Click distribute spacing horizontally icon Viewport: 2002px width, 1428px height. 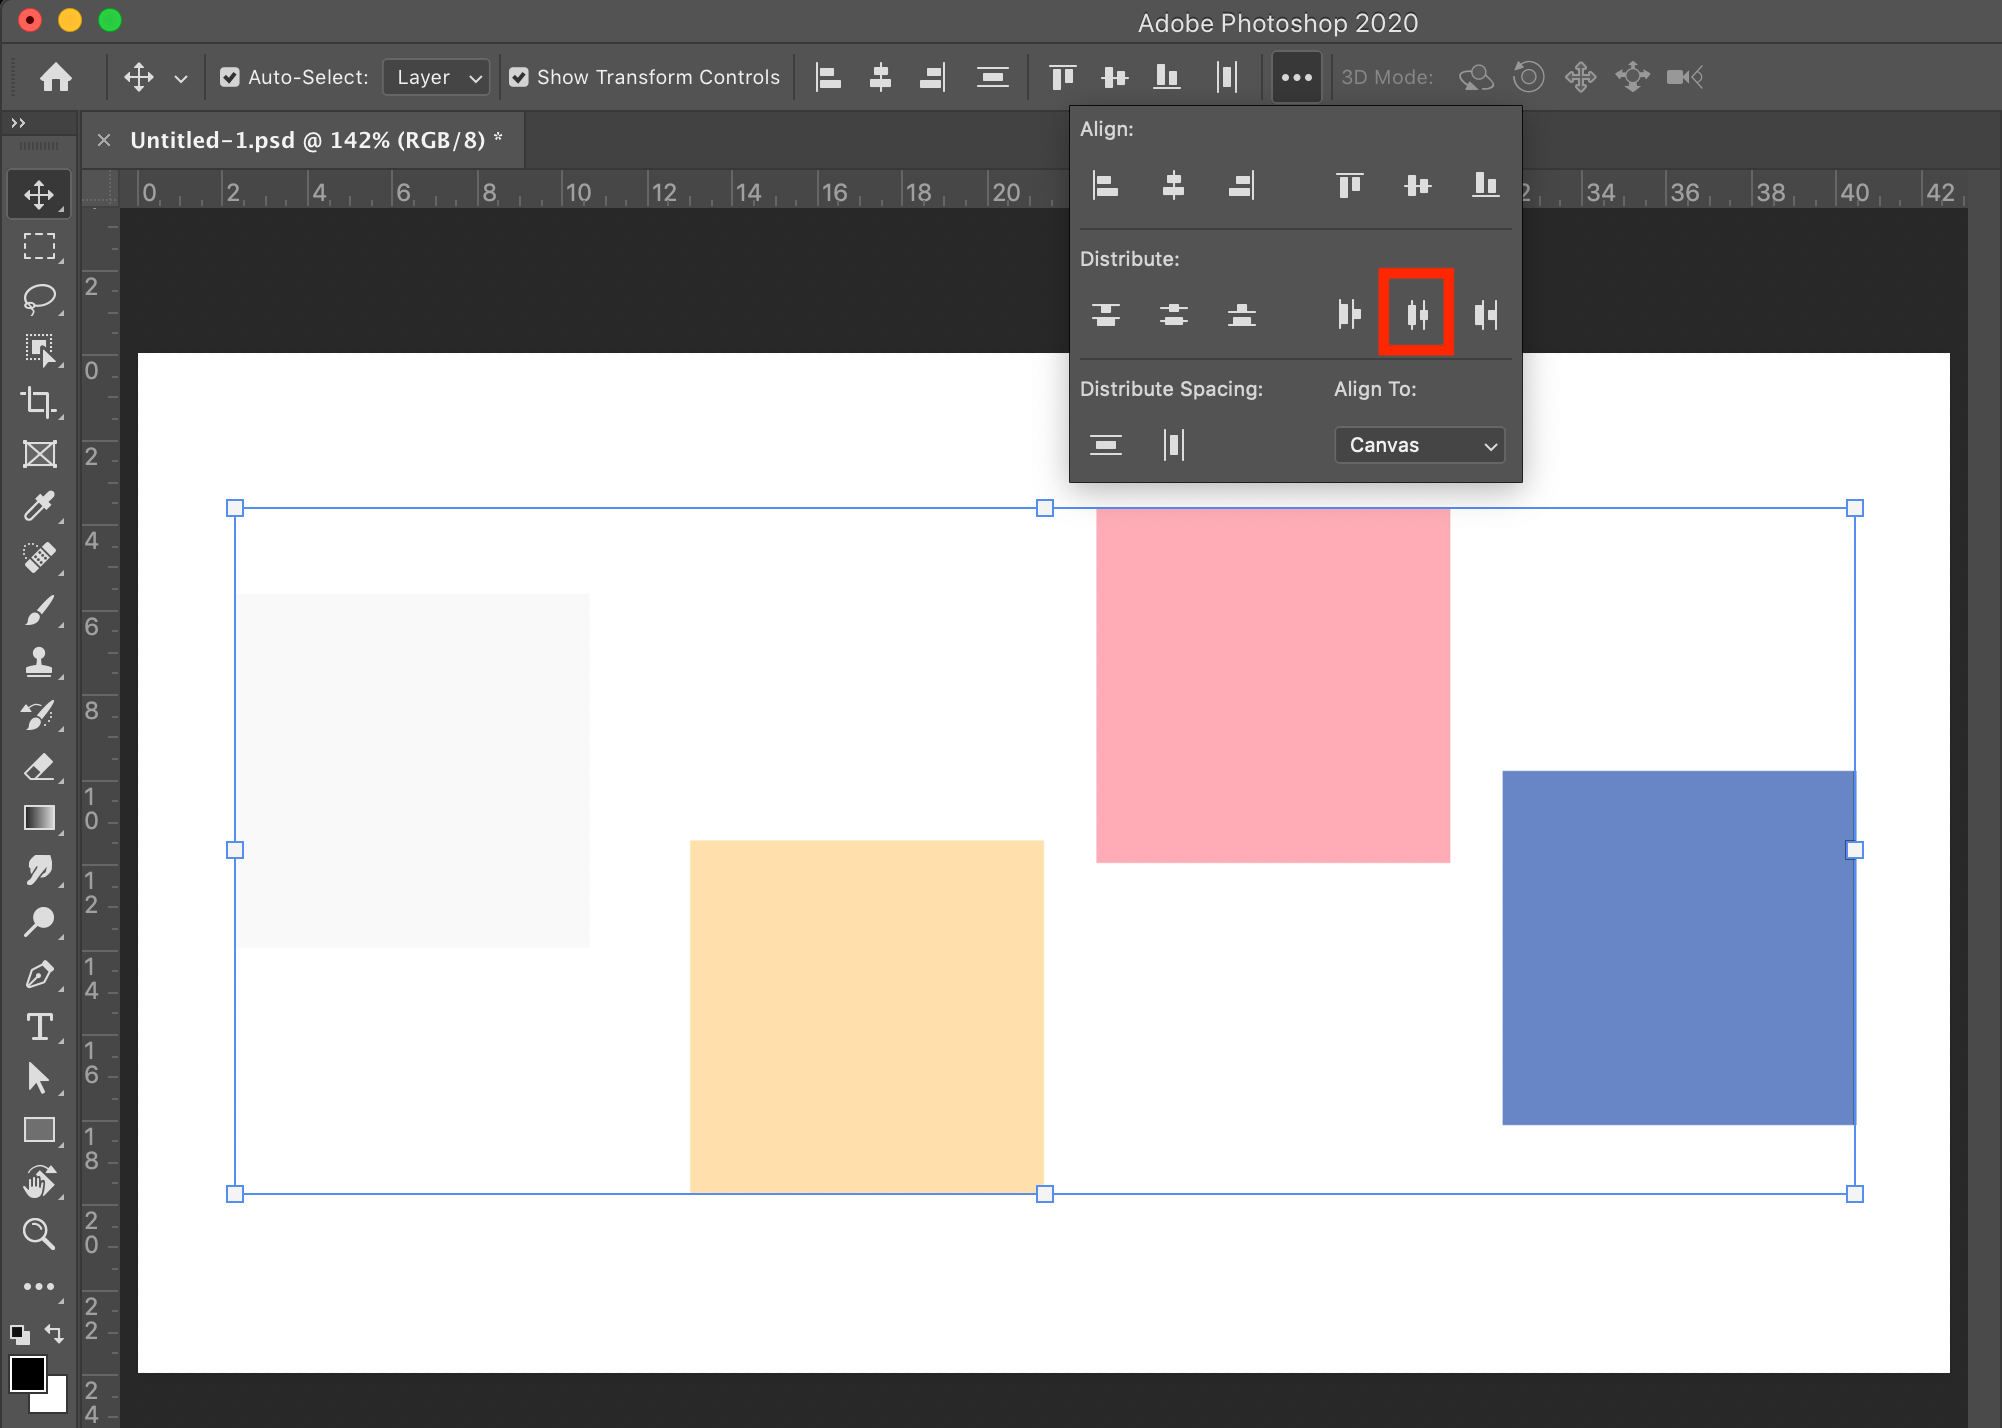coord(1174,445)
